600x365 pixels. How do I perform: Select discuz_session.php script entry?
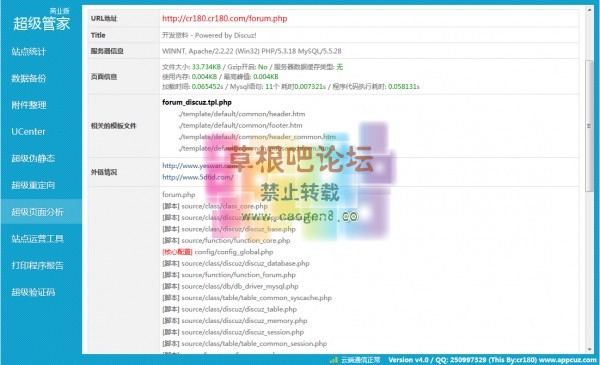(233, 332)
